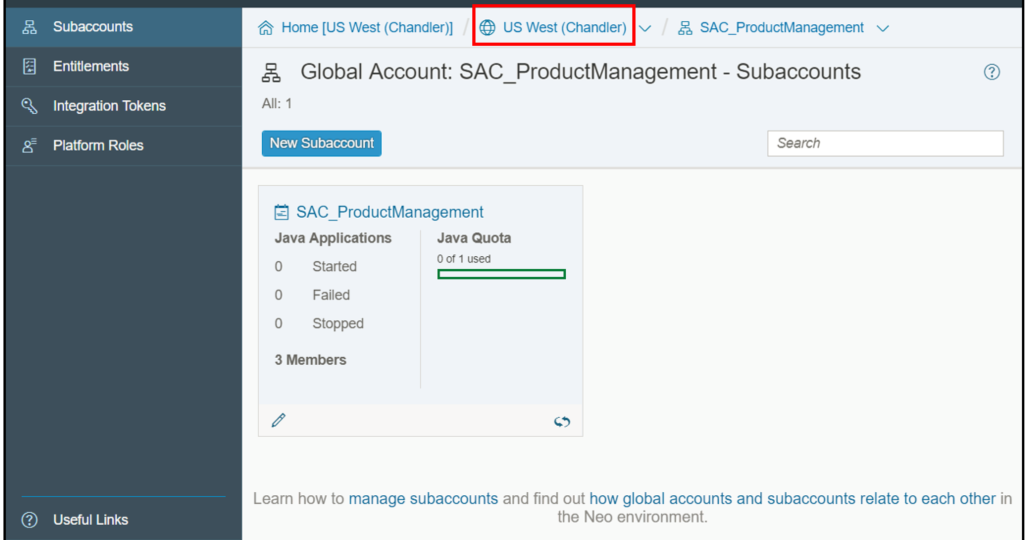Click the Home breadcrumb house icon
The image size is (1028, 540).
tap(266, 28)
